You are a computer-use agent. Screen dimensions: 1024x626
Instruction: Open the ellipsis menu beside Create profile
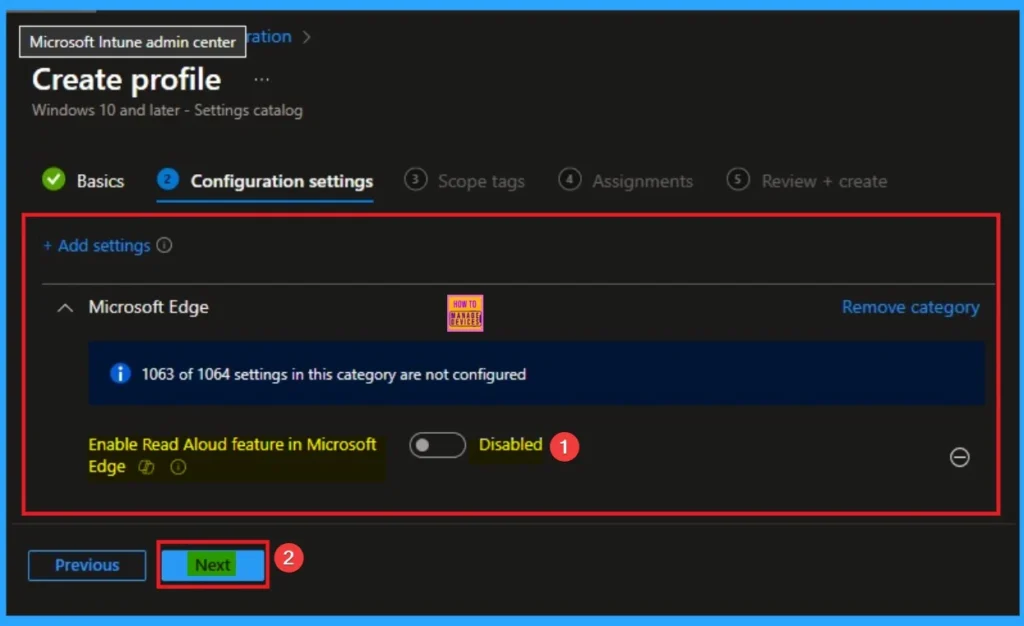[261, 80]
